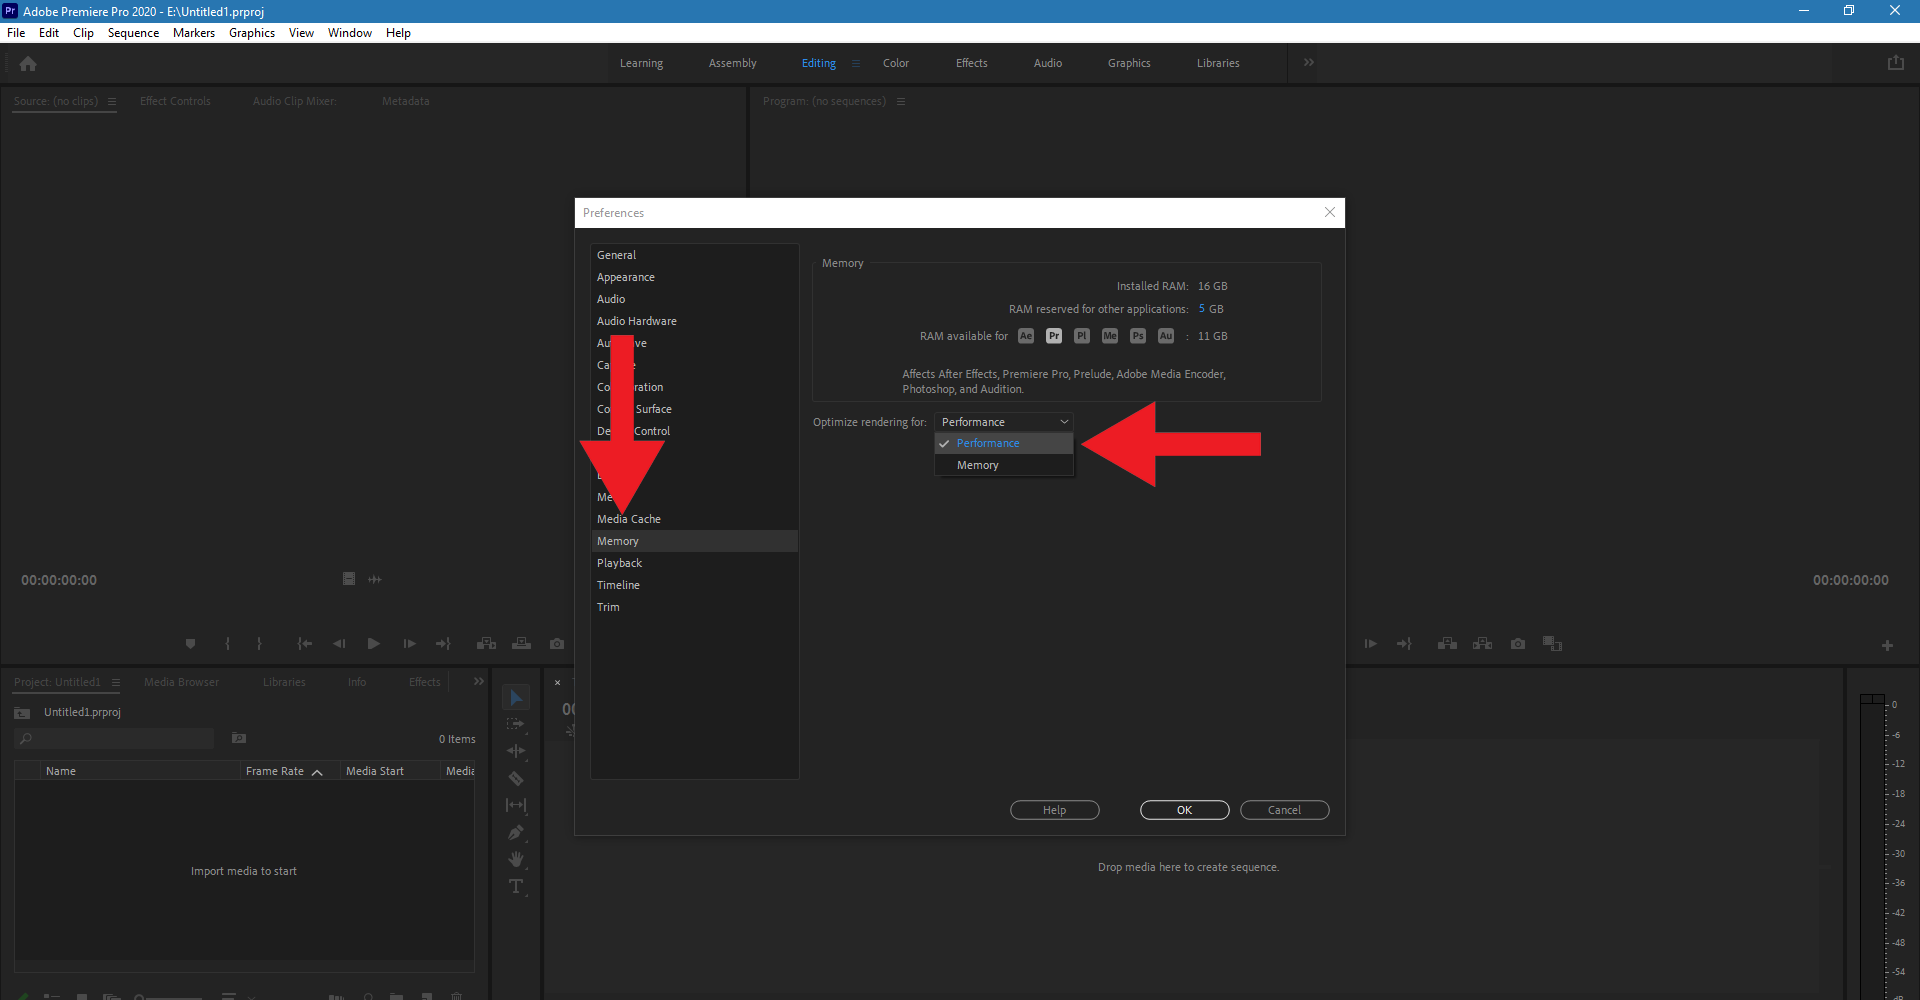The width and height of the screenshot is (1920, 1000).
Task: Select the Type tool
Action: click(x=516, y=886)
